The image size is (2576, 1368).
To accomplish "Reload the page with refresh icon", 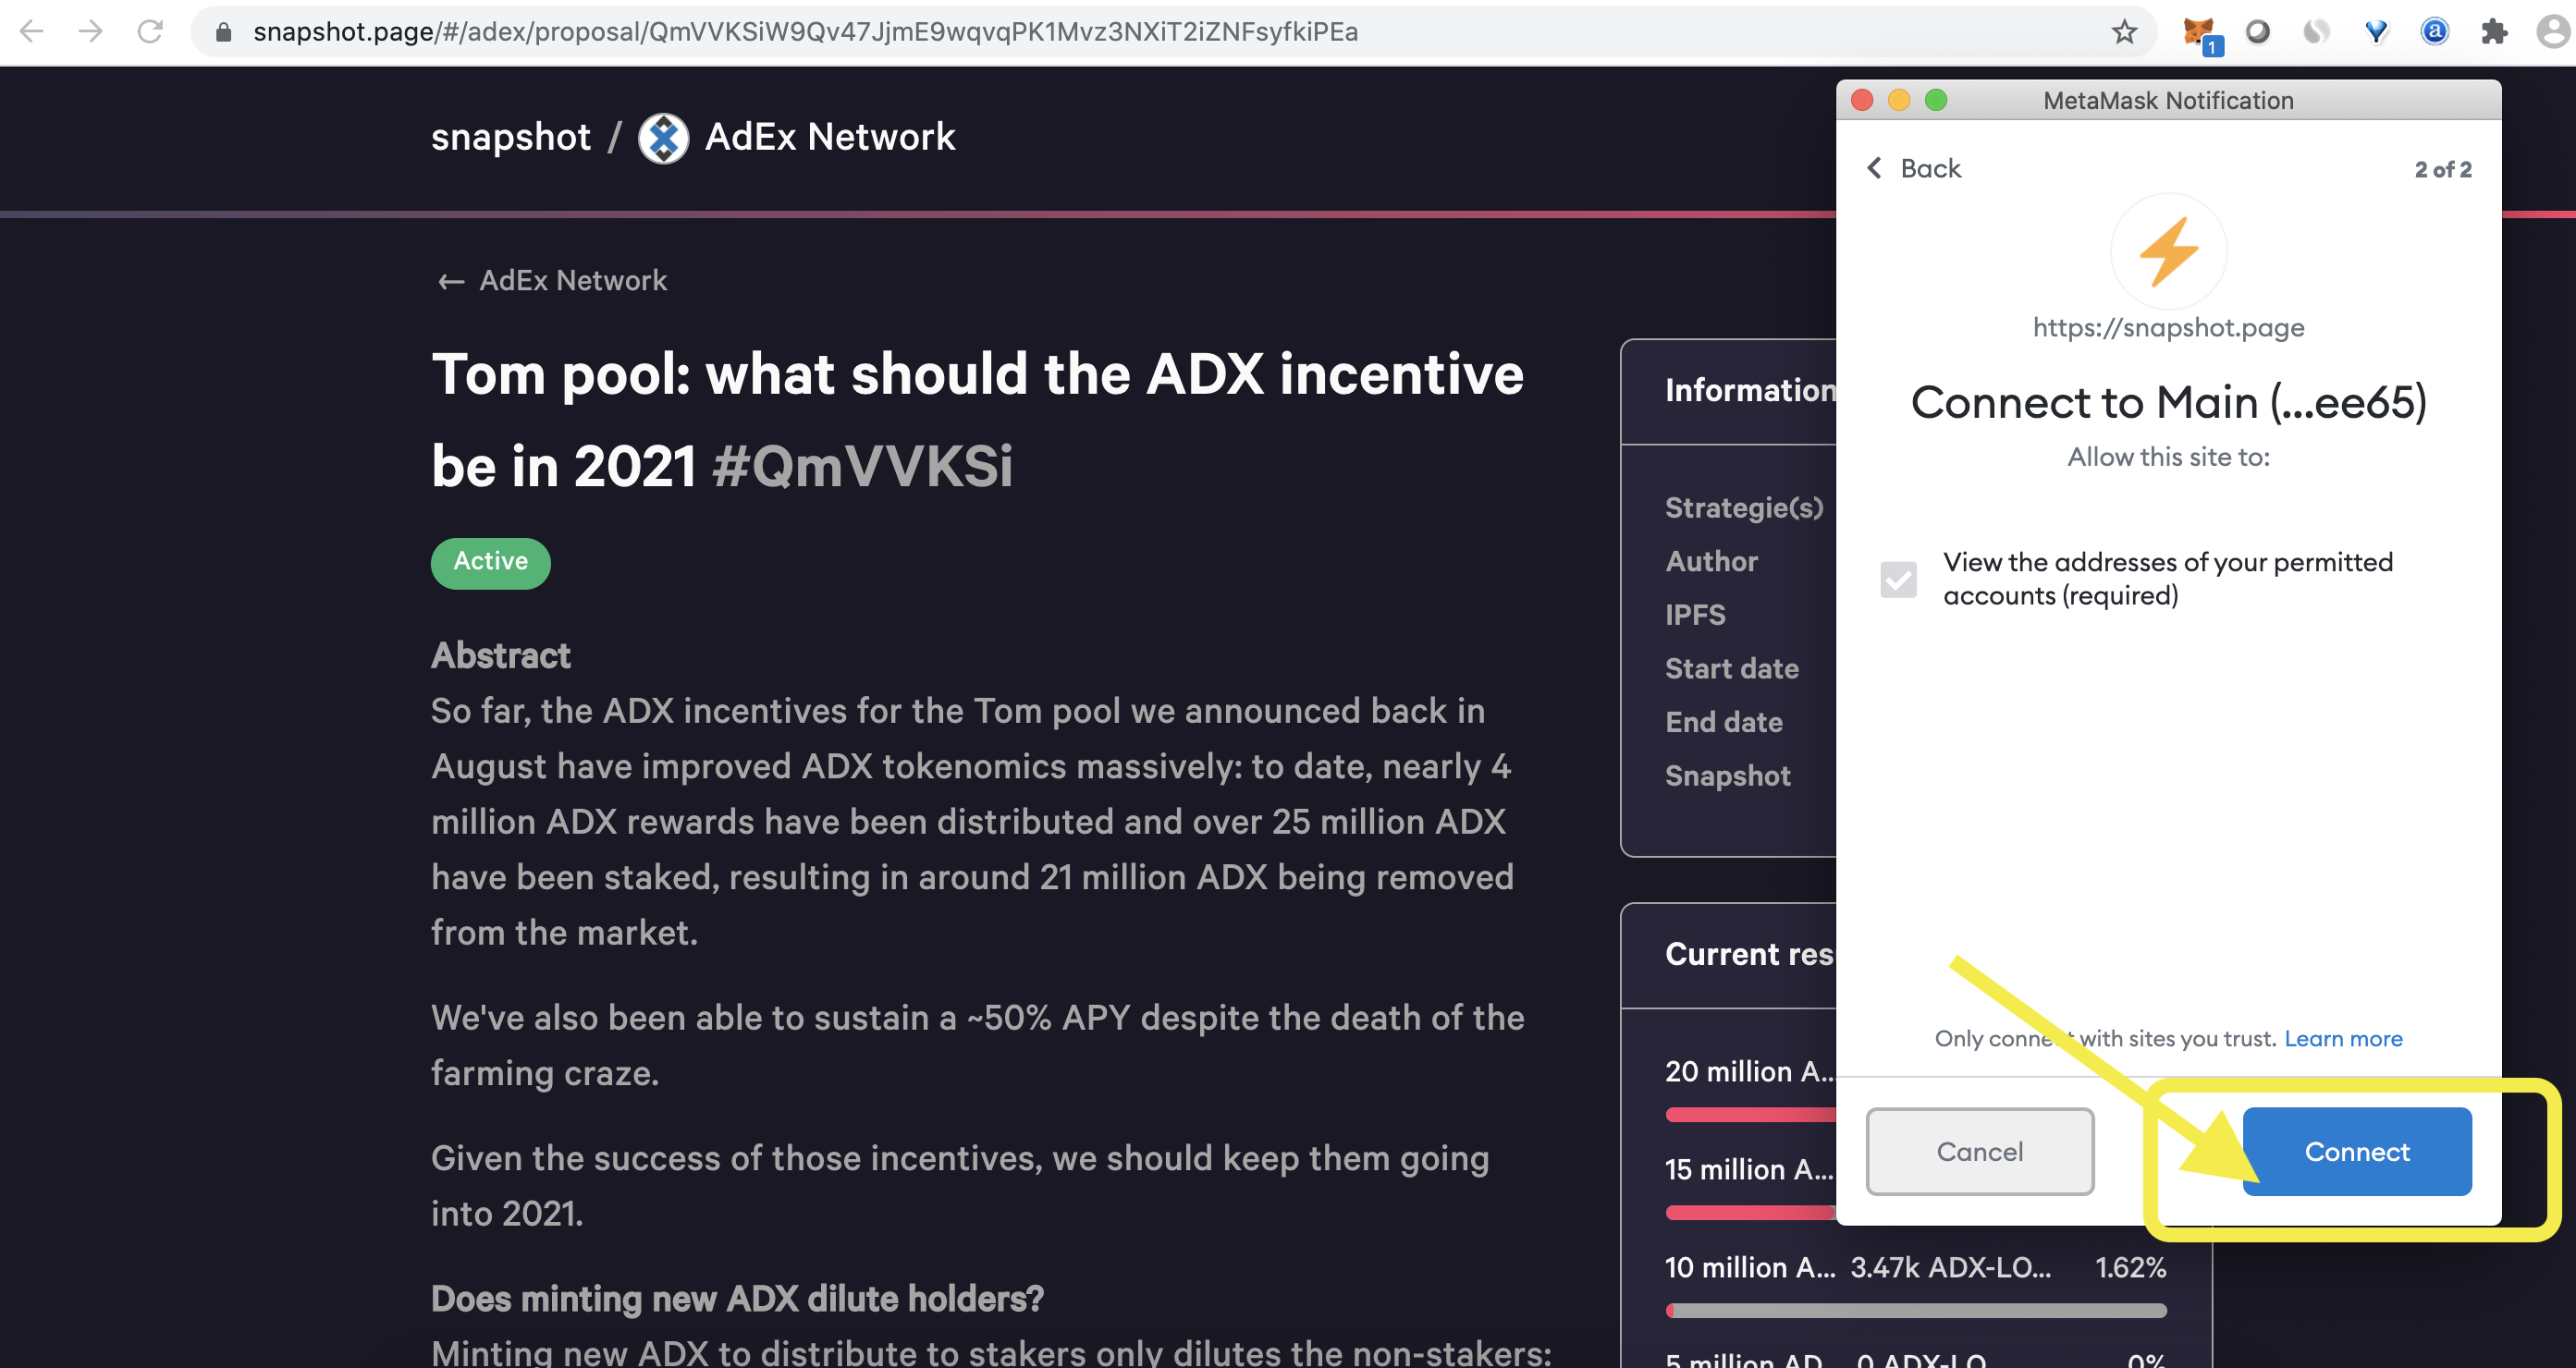I will tap(150, 32).
